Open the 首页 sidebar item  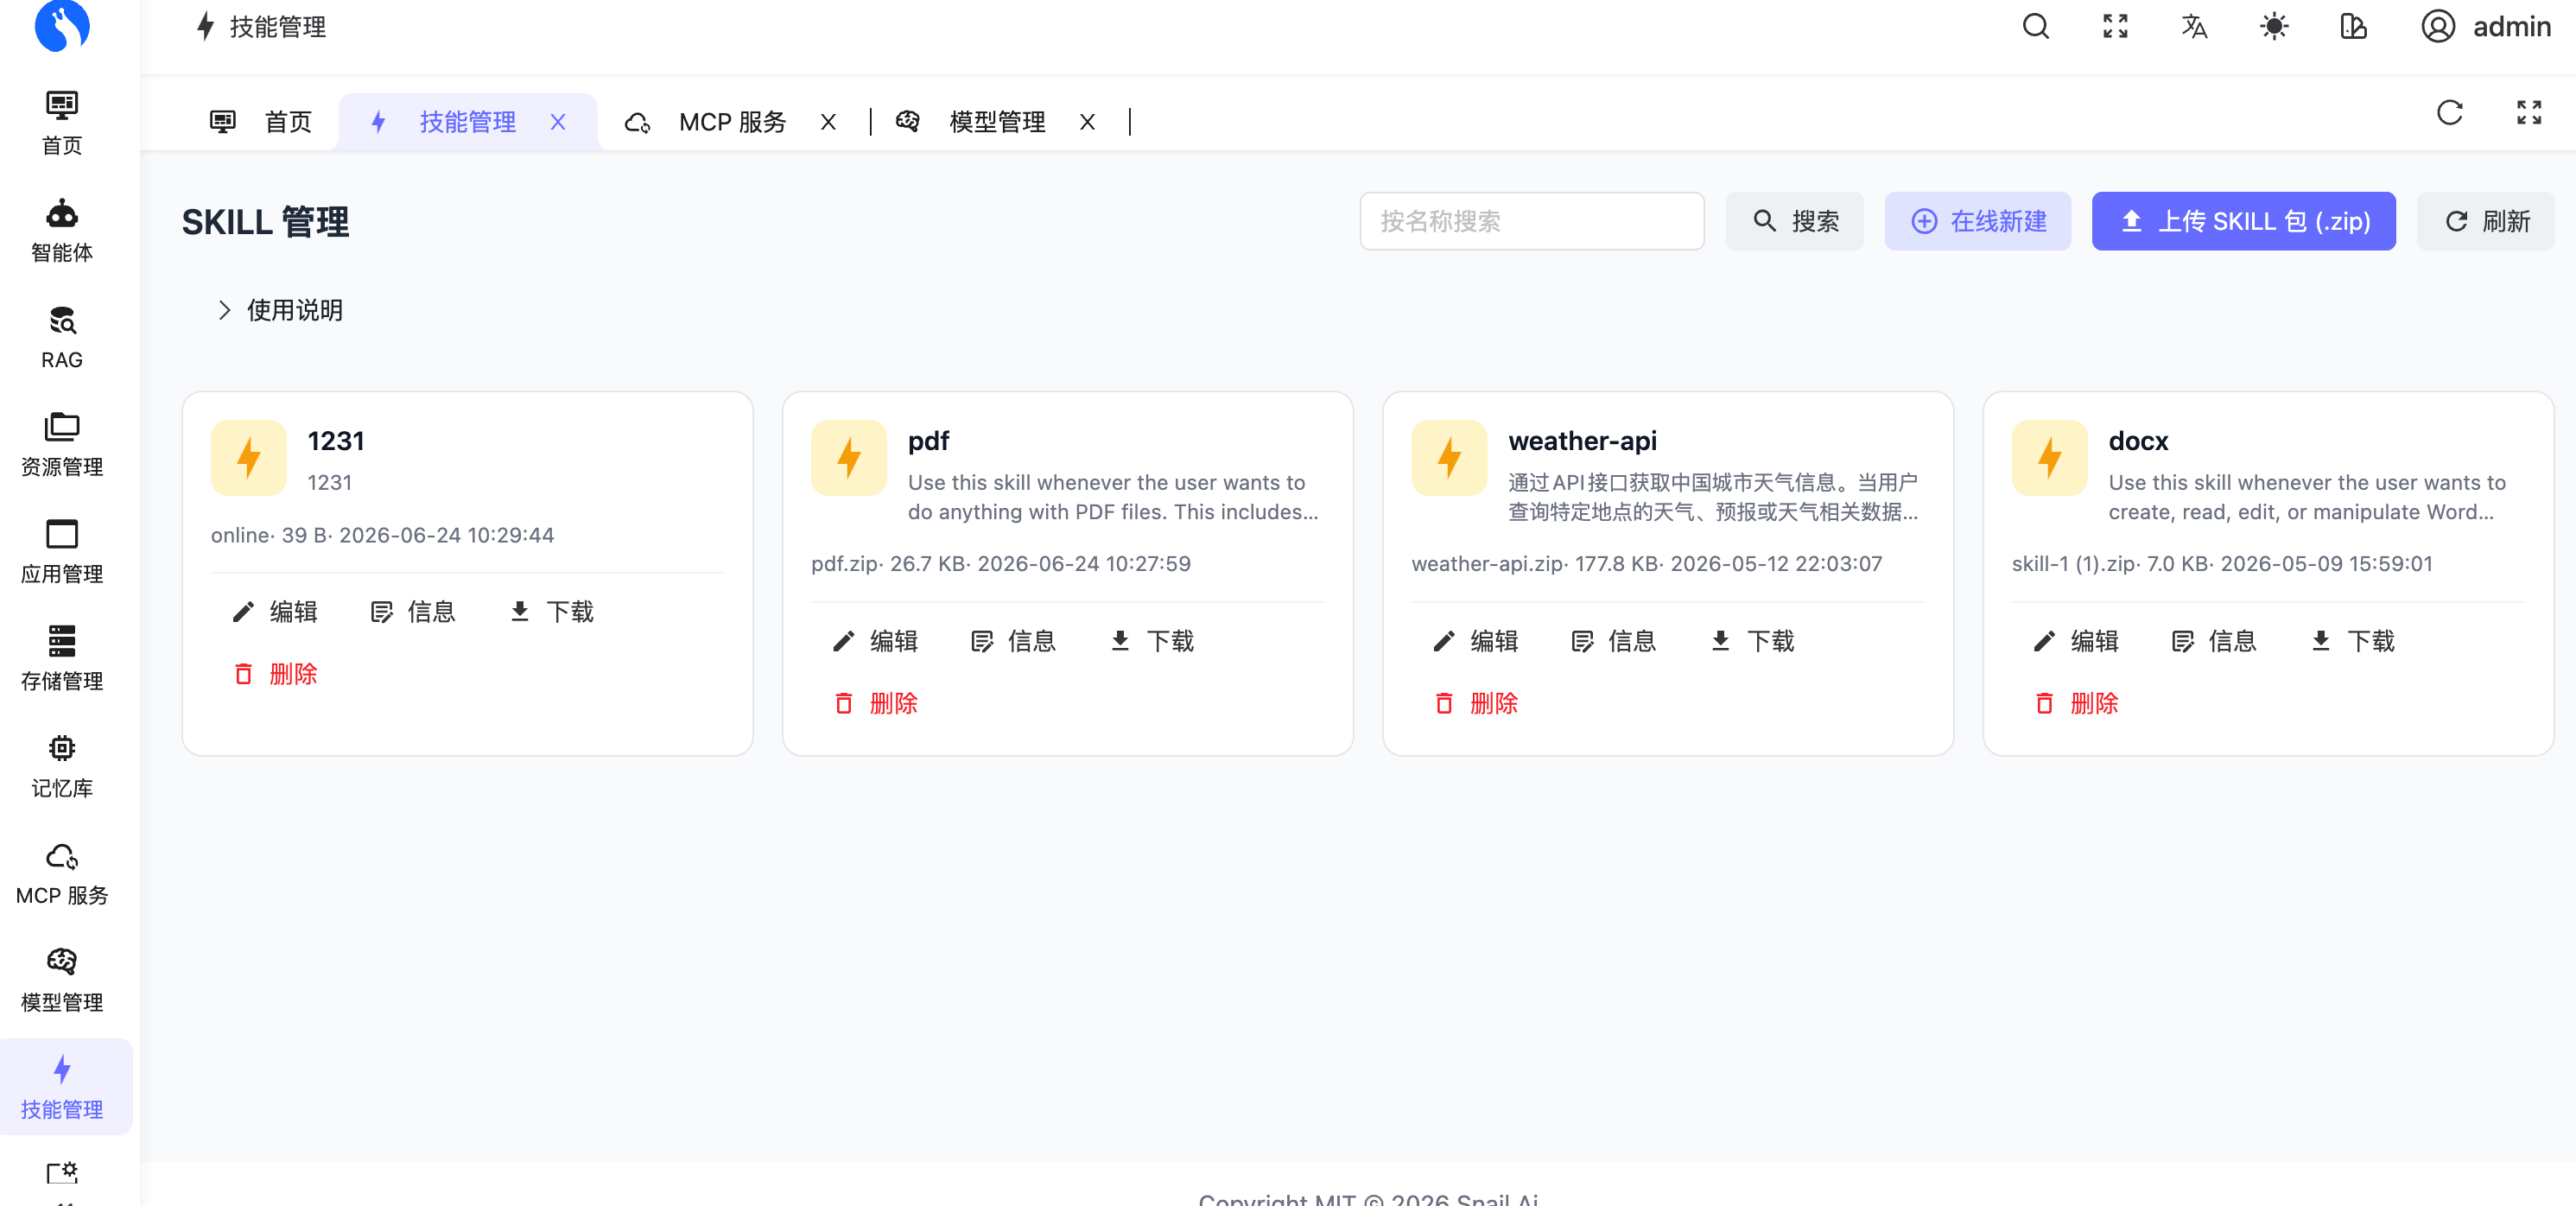tap(62, 124)
